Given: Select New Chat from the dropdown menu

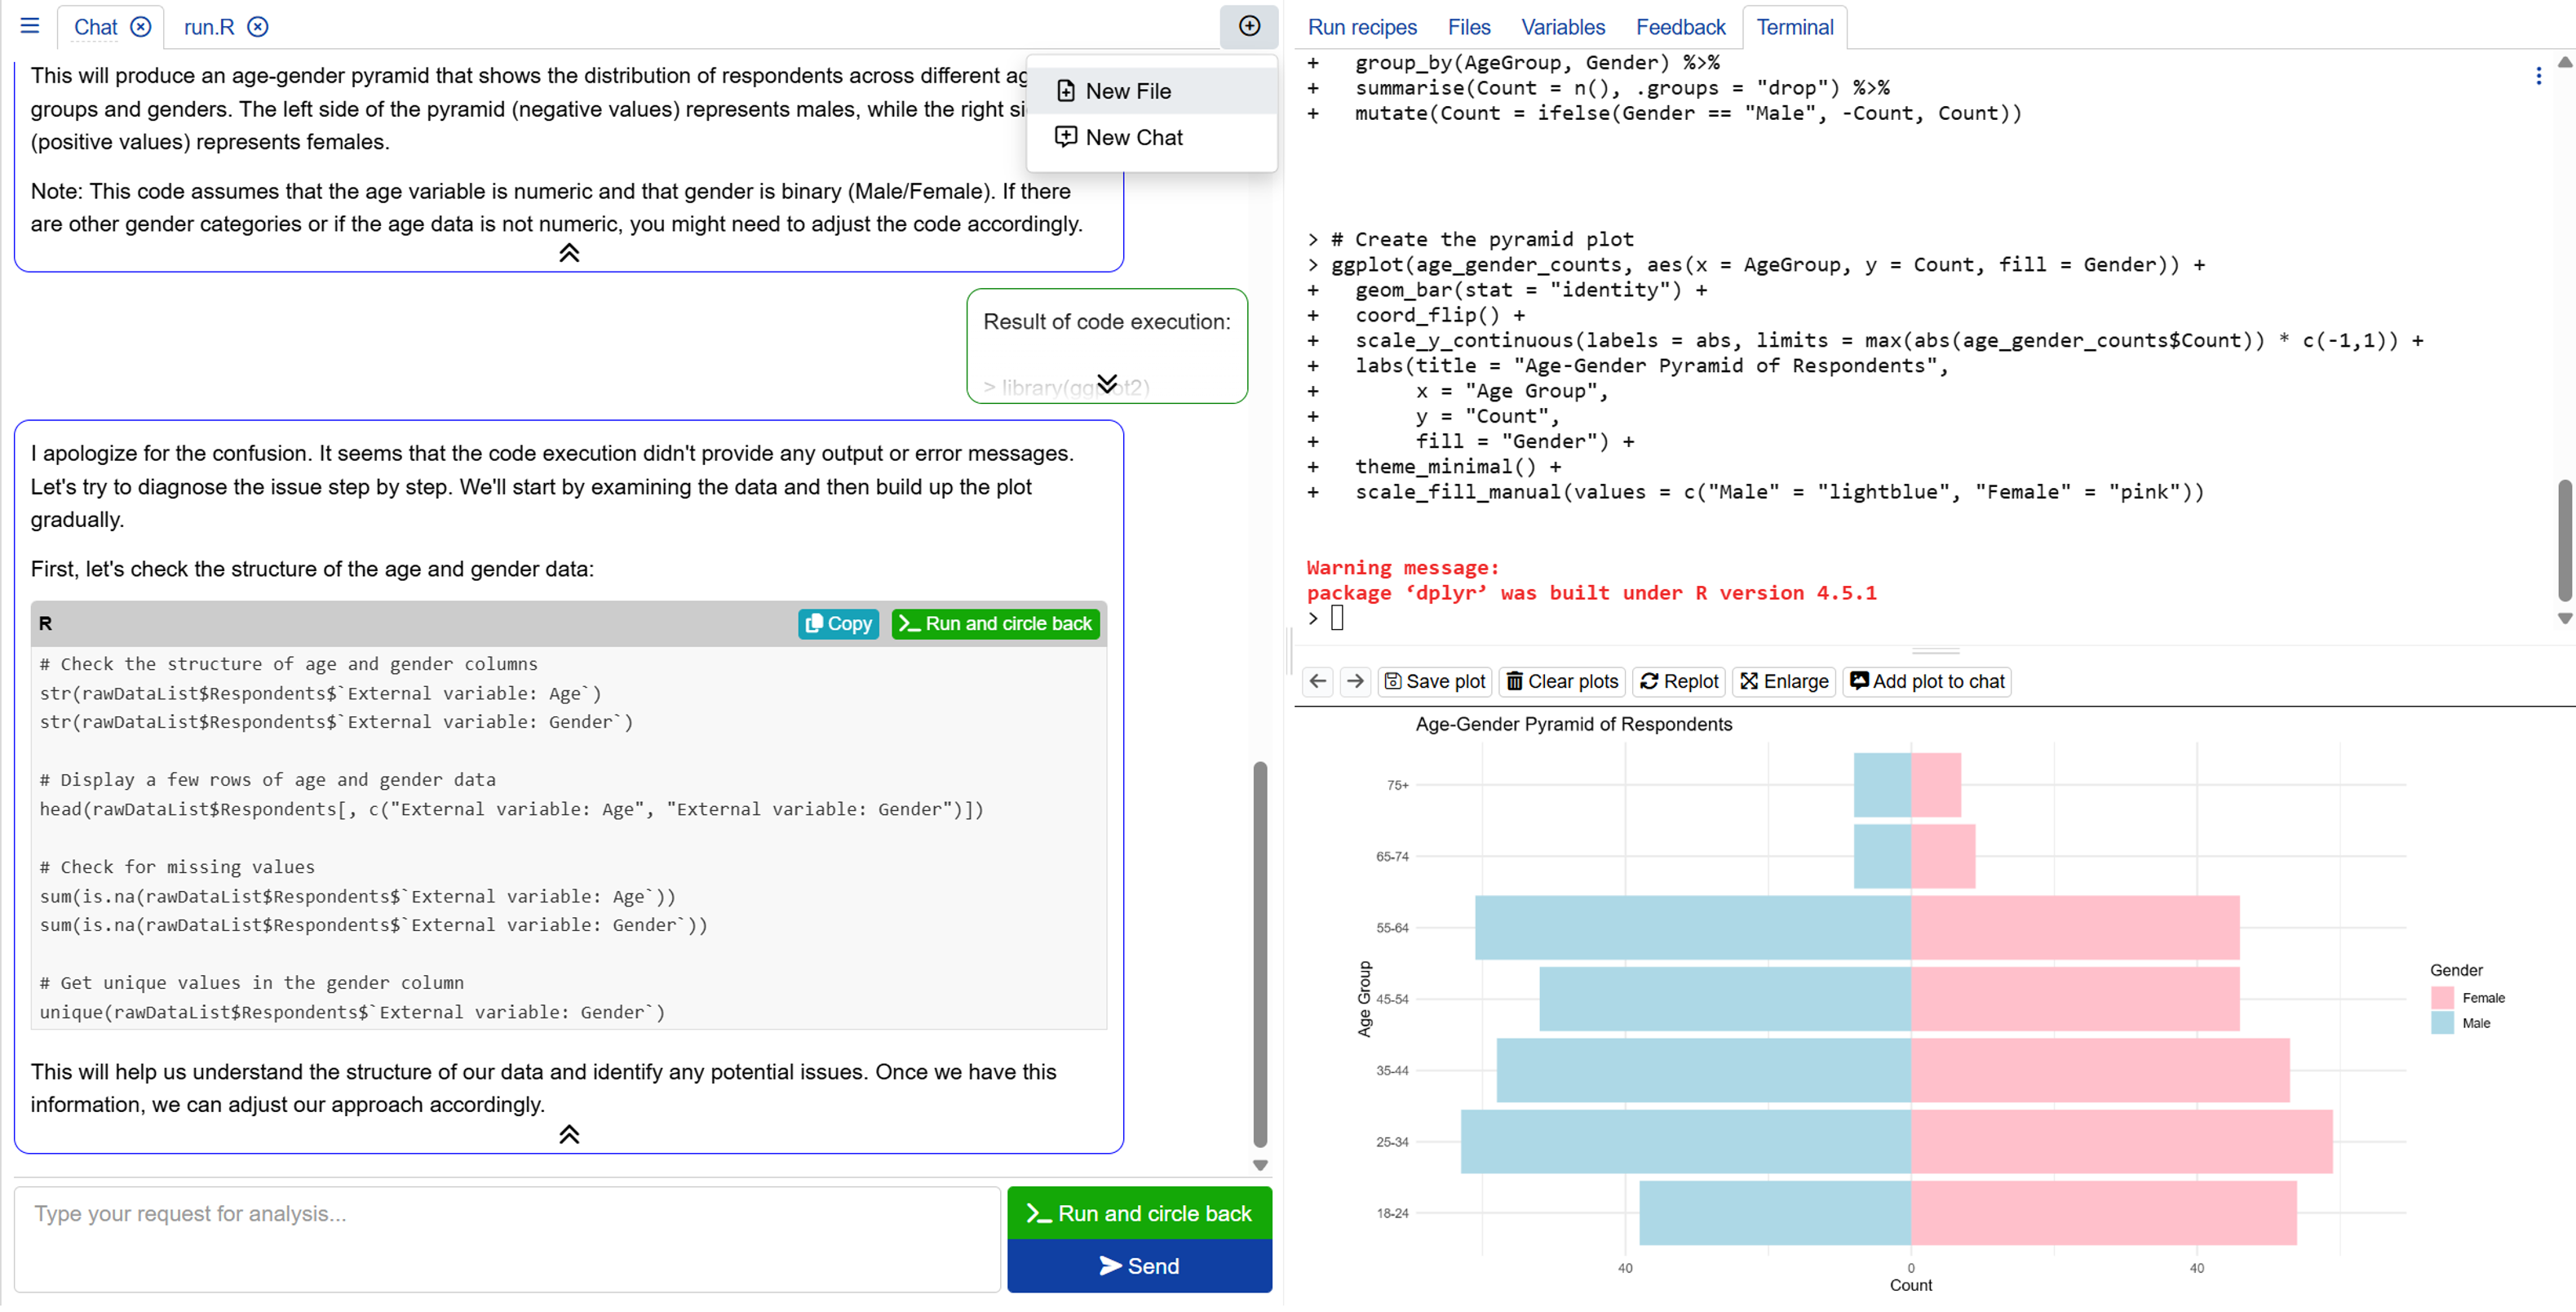Looking at the screenshot, I should coord(1152,137).
